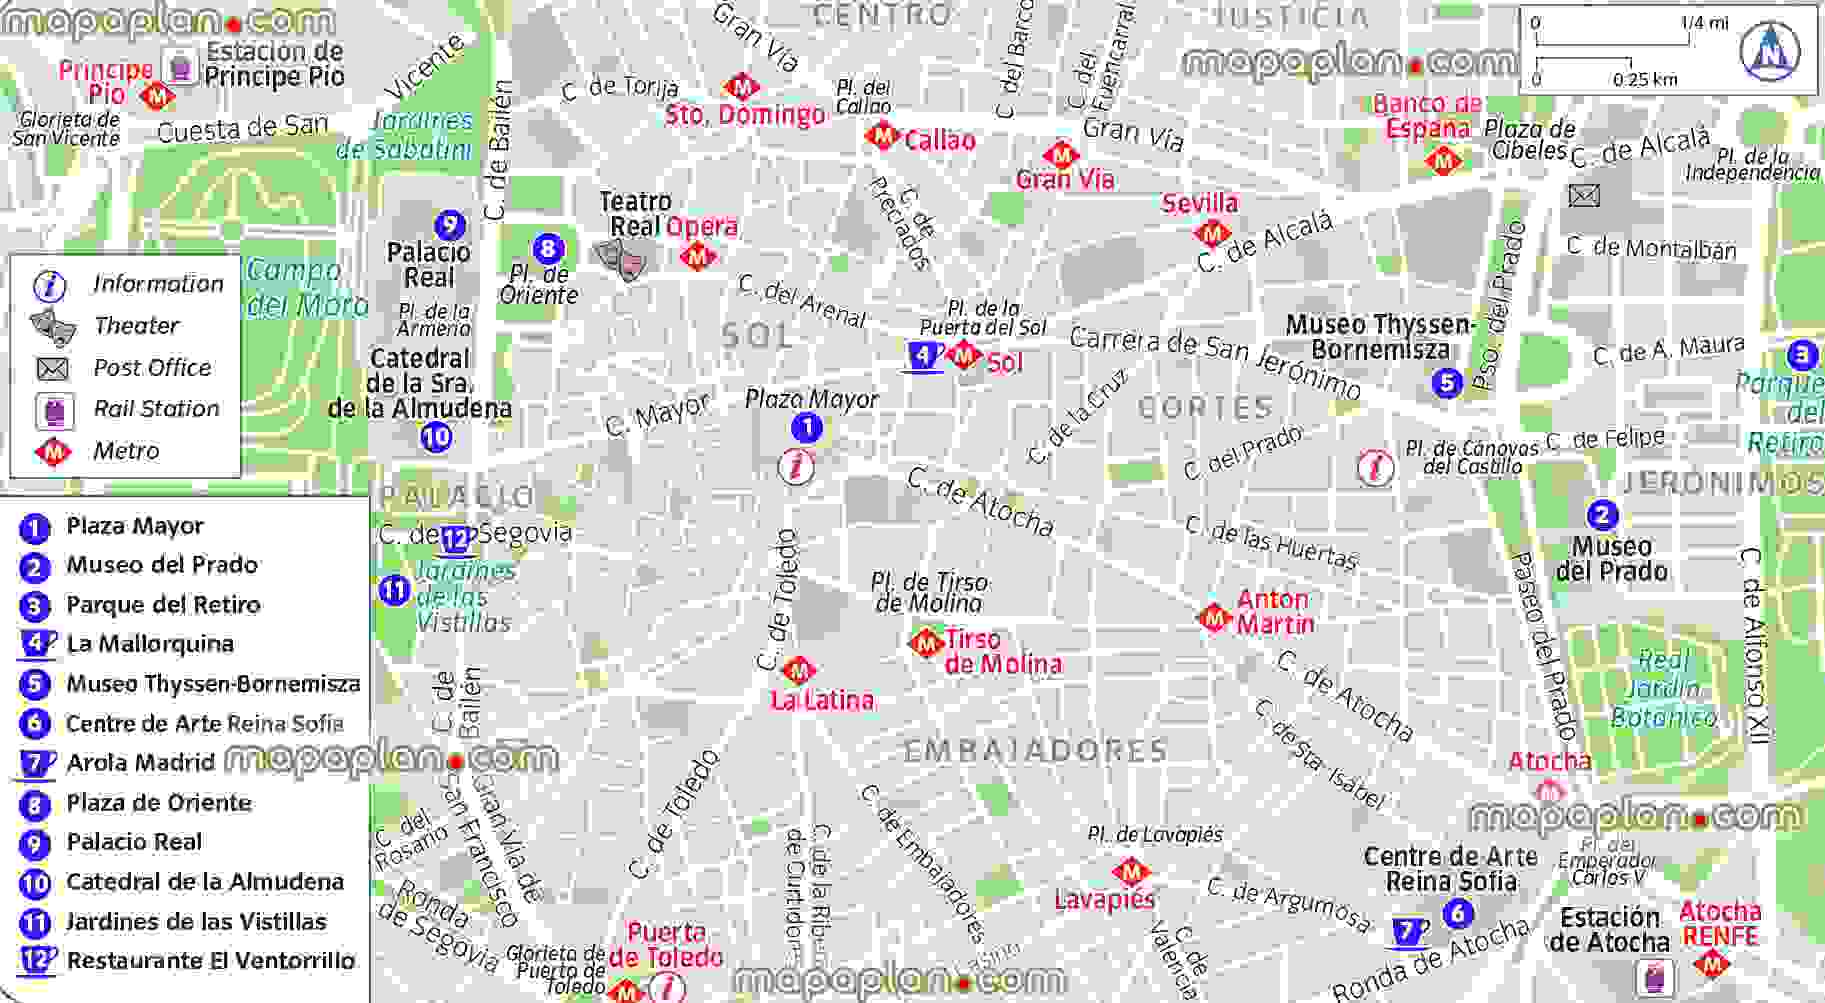
Task: Click the EMBAJADORES district label
Action: (1035, 751)
